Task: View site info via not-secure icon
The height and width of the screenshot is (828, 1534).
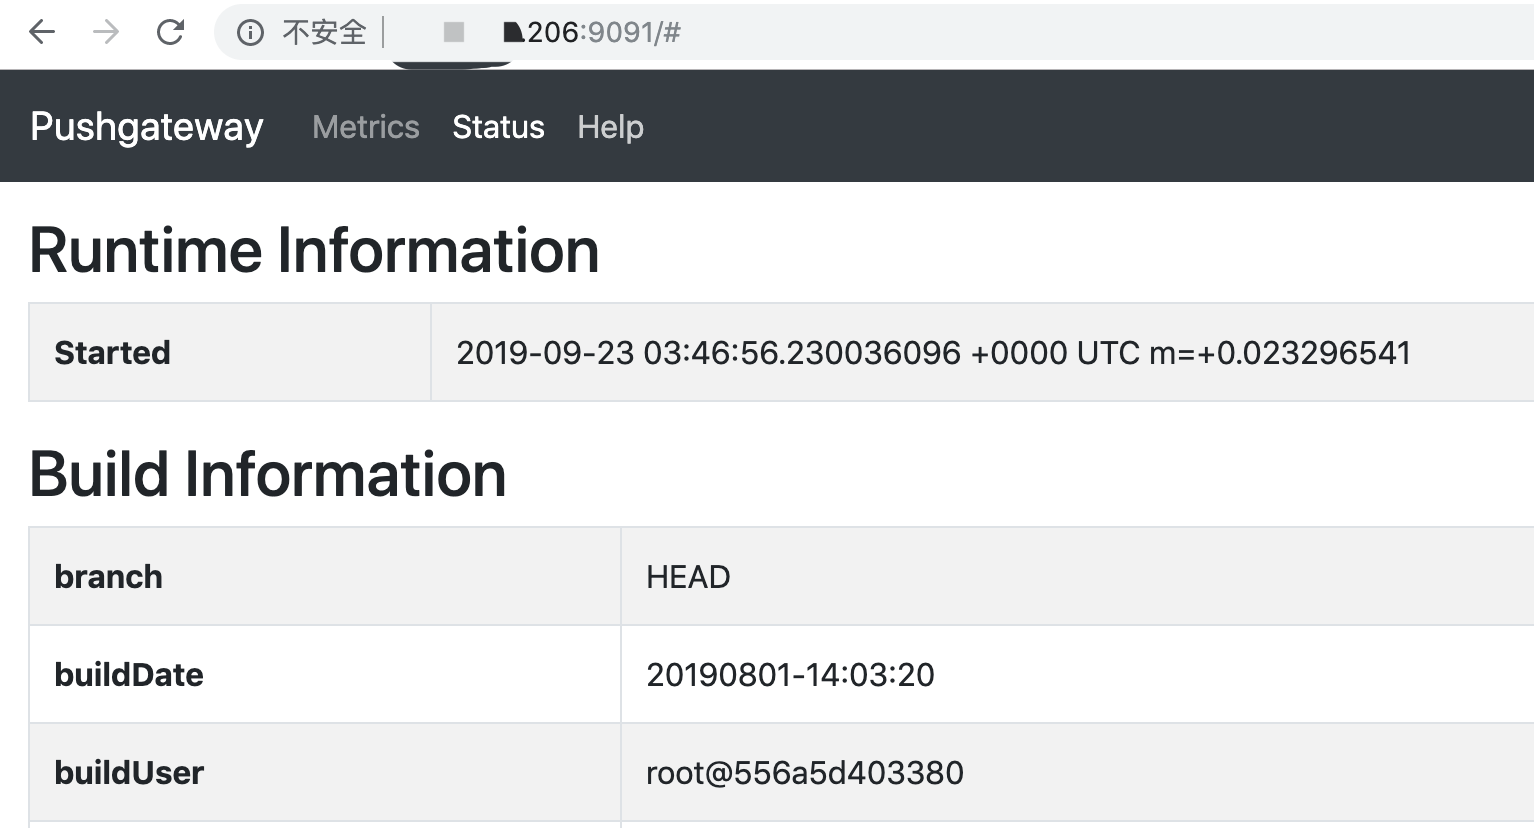Action: tap(250, 33)
